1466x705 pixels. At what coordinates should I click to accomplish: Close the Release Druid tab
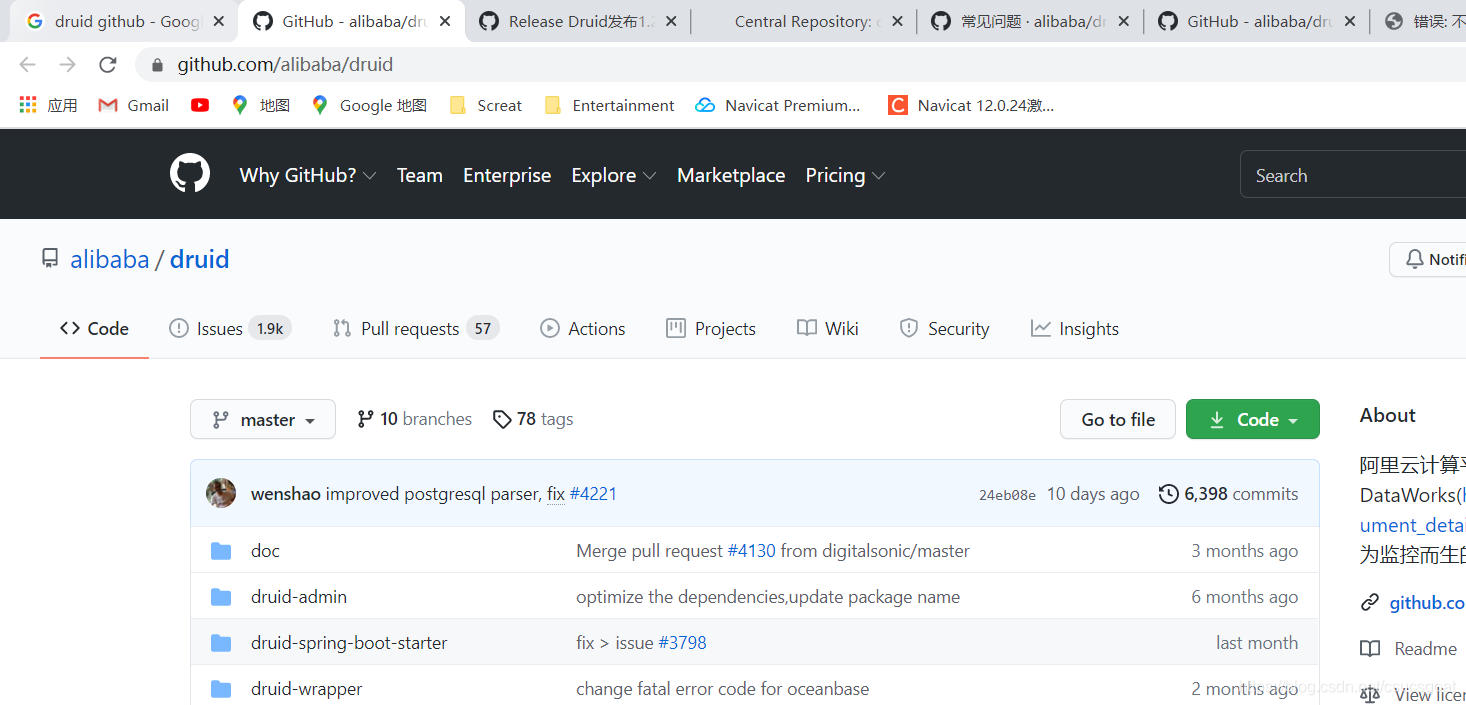point(671,21)
